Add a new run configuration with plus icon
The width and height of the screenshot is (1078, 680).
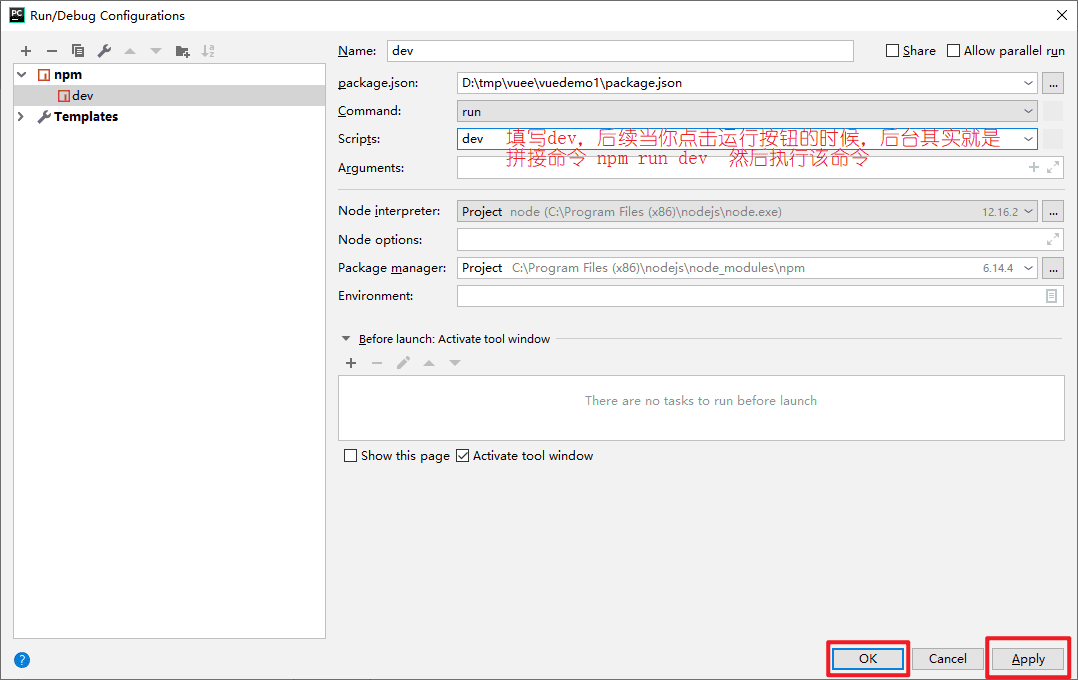click(x=26, y=51)
